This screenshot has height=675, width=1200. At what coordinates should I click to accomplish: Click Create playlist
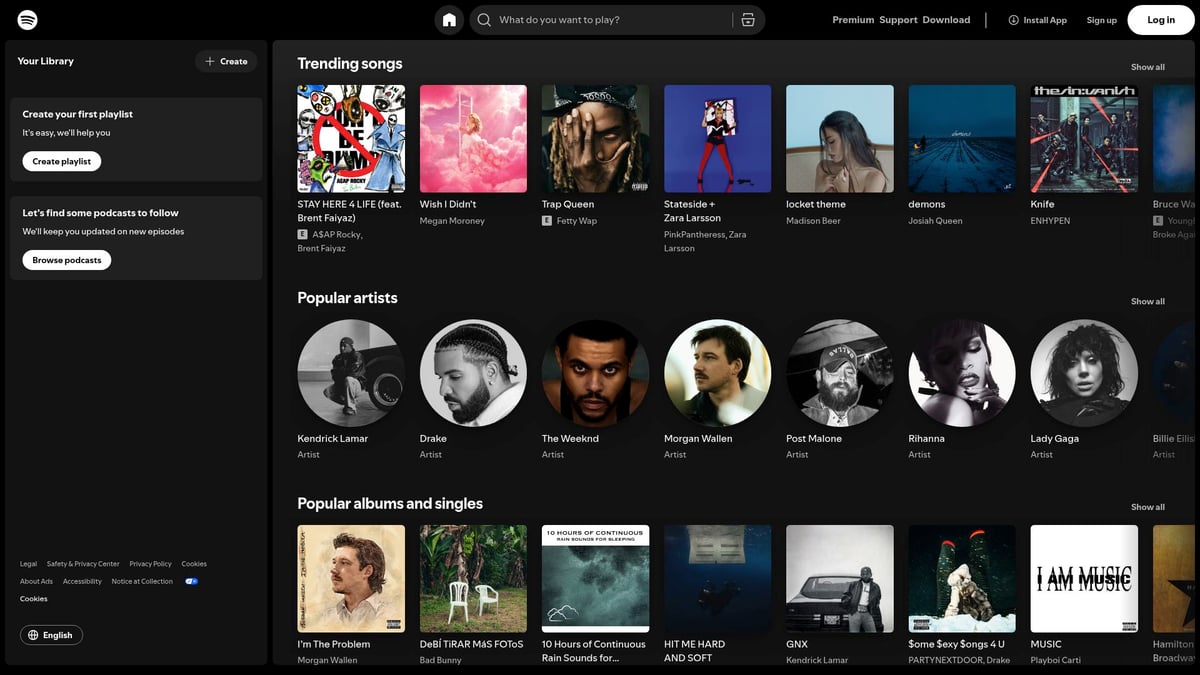pyautogui.click(x=61, y=161)
